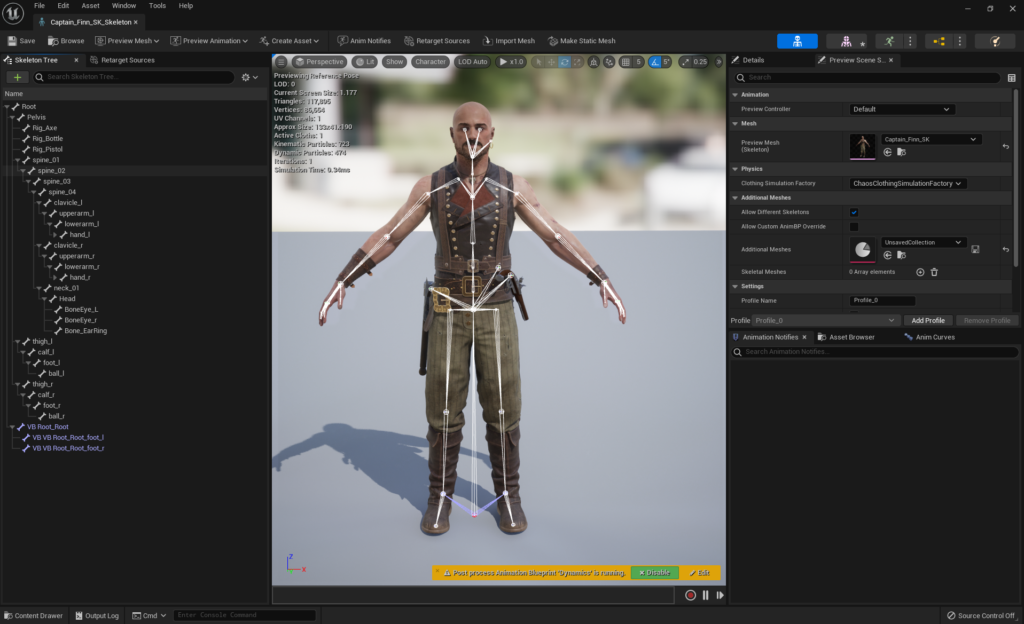Empty the Skeletal Meshes array with trash icon
1024x624 pixels.
(934, 272)
